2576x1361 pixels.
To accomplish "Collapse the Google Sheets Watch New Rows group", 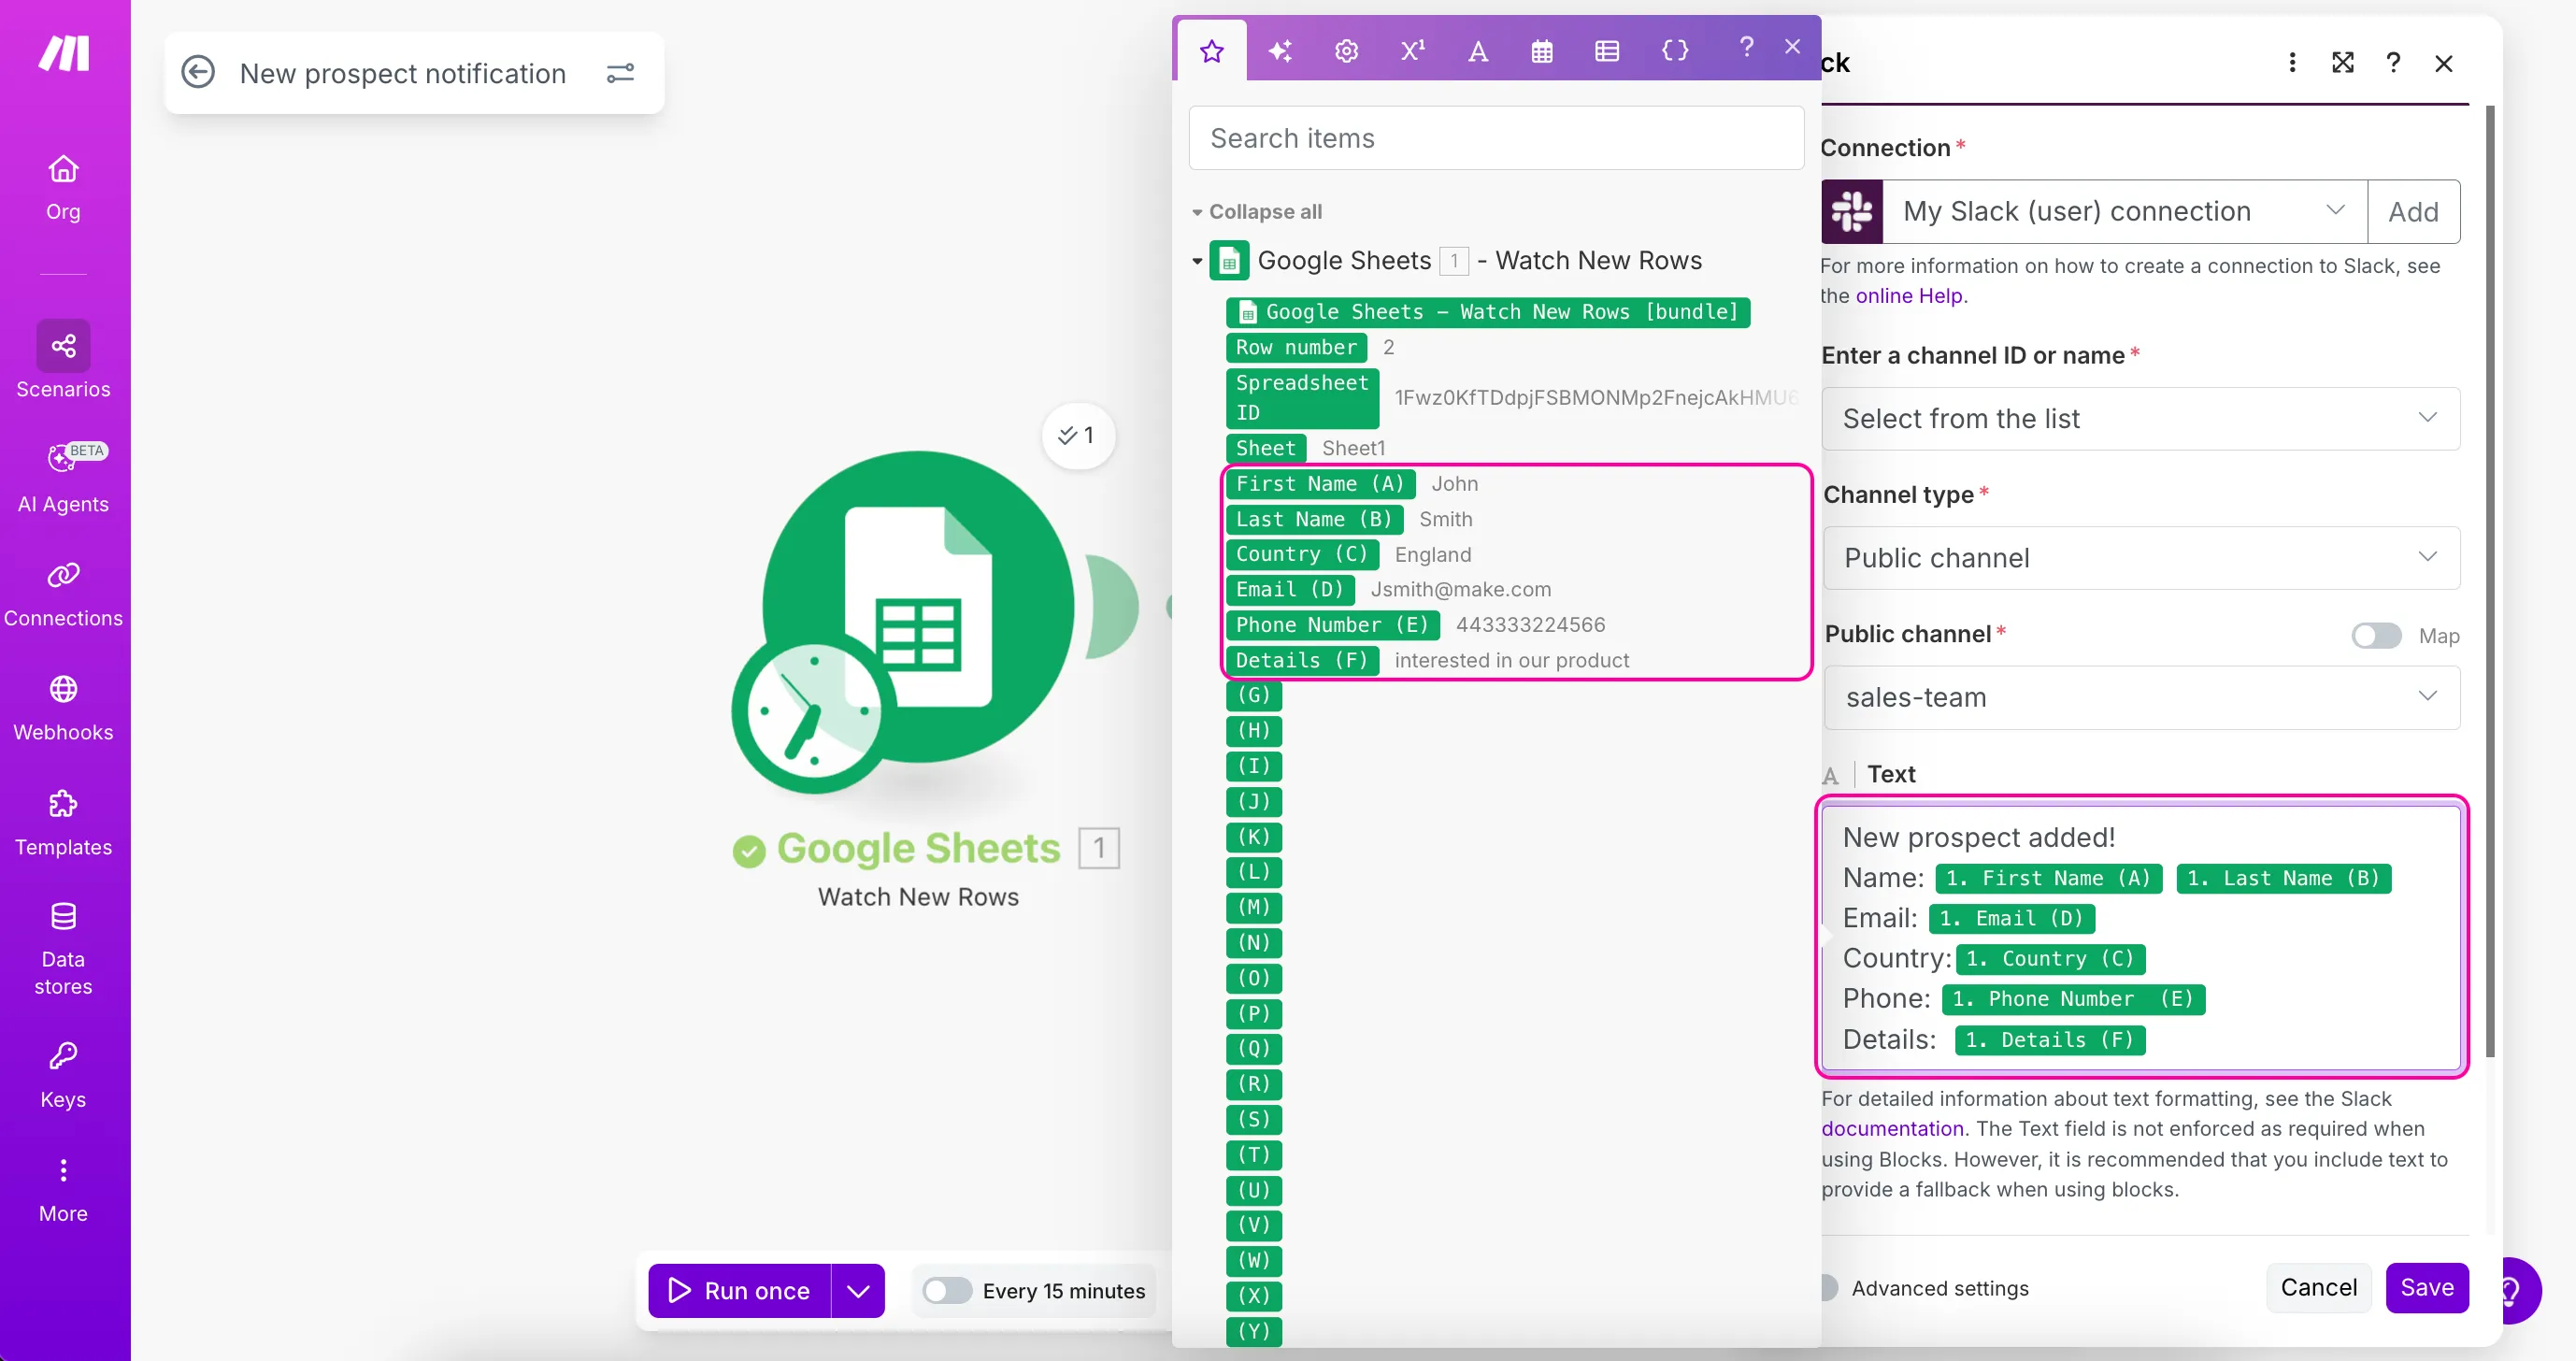I will 1197,261.
